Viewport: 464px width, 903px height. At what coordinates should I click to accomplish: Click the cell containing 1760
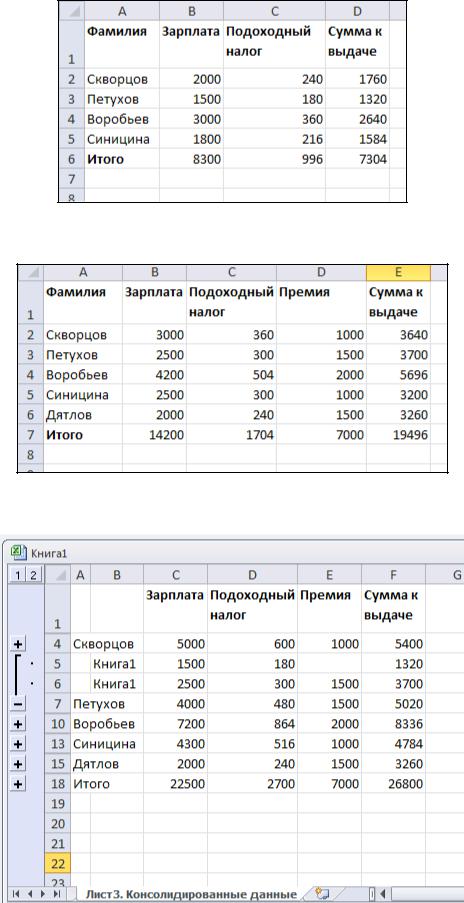click(x=357, y=79)
